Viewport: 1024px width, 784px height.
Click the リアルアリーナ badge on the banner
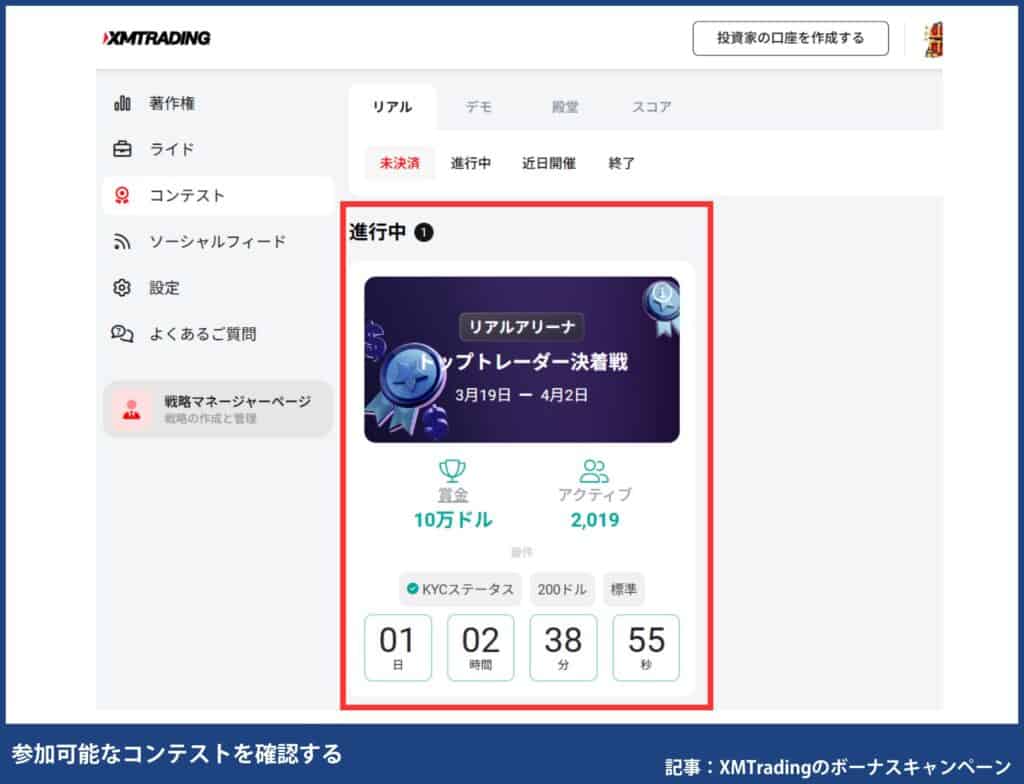pos(522,327)
